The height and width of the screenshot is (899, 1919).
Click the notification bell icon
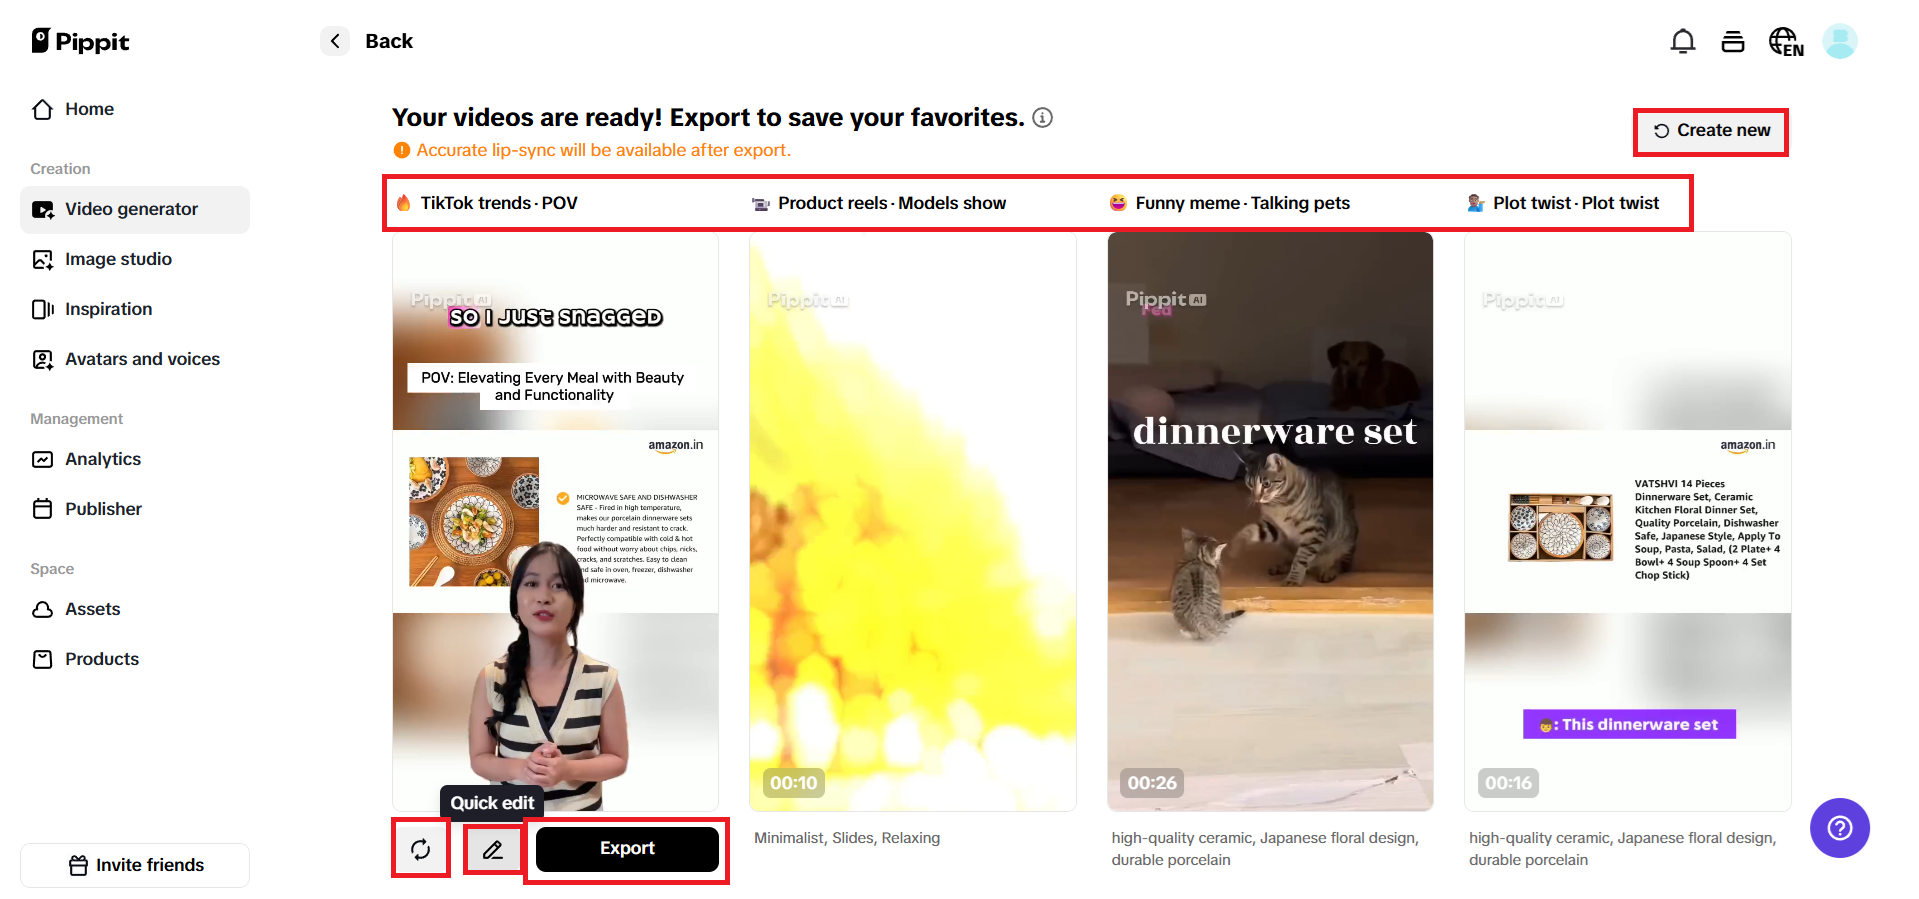(x=1682, y=42)
